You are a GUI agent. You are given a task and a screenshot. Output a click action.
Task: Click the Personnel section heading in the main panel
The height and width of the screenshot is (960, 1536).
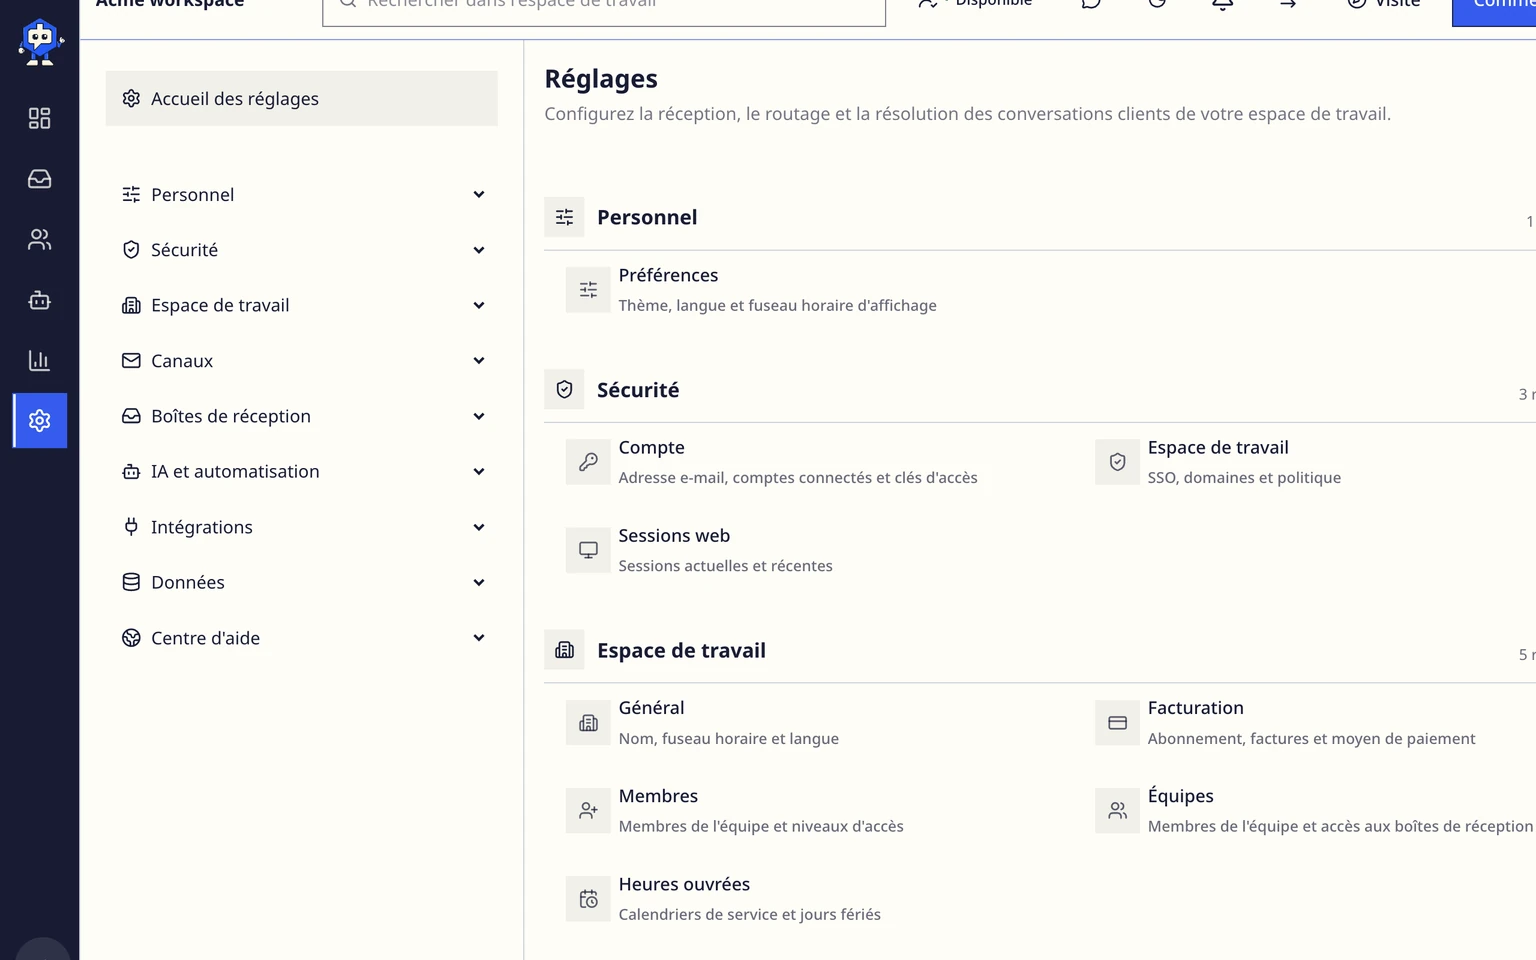[647, 217]
